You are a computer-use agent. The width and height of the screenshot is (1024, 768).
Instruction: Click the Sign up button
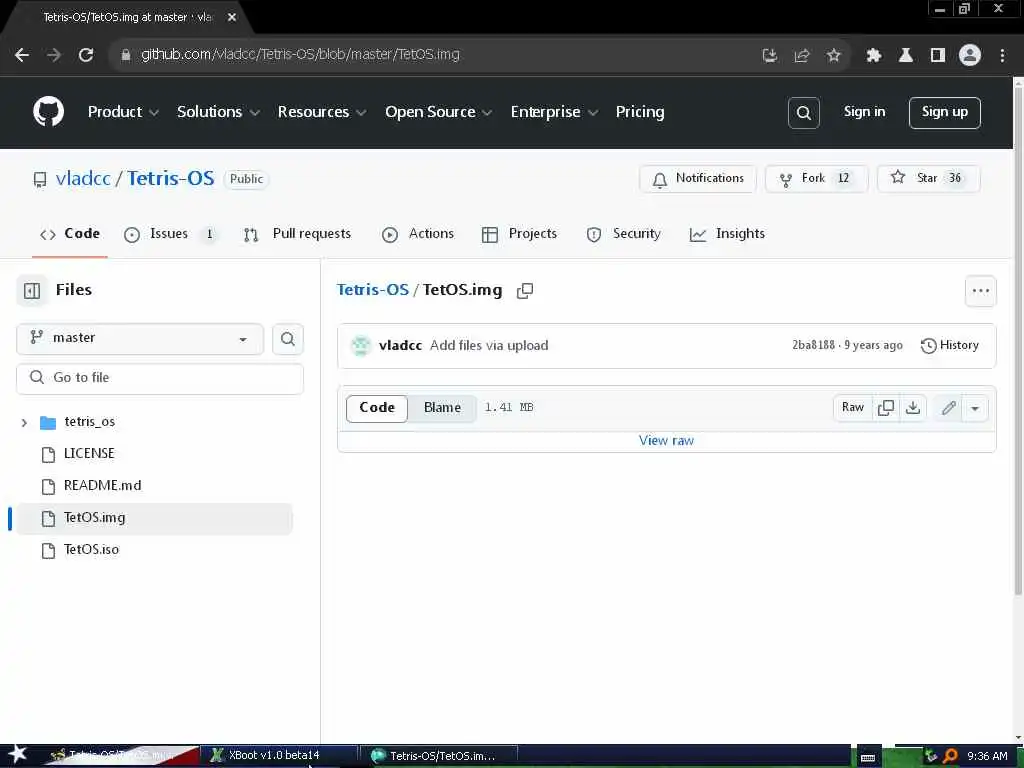pyautogui.click(x=944, y=113)
